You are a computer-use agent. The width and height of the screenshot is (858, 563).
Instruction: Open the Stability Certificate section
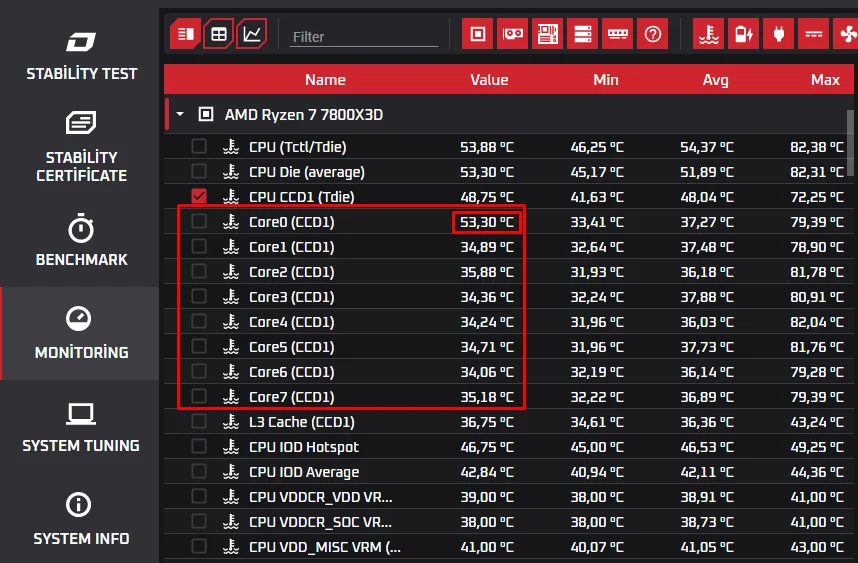[x=81, y=147]
